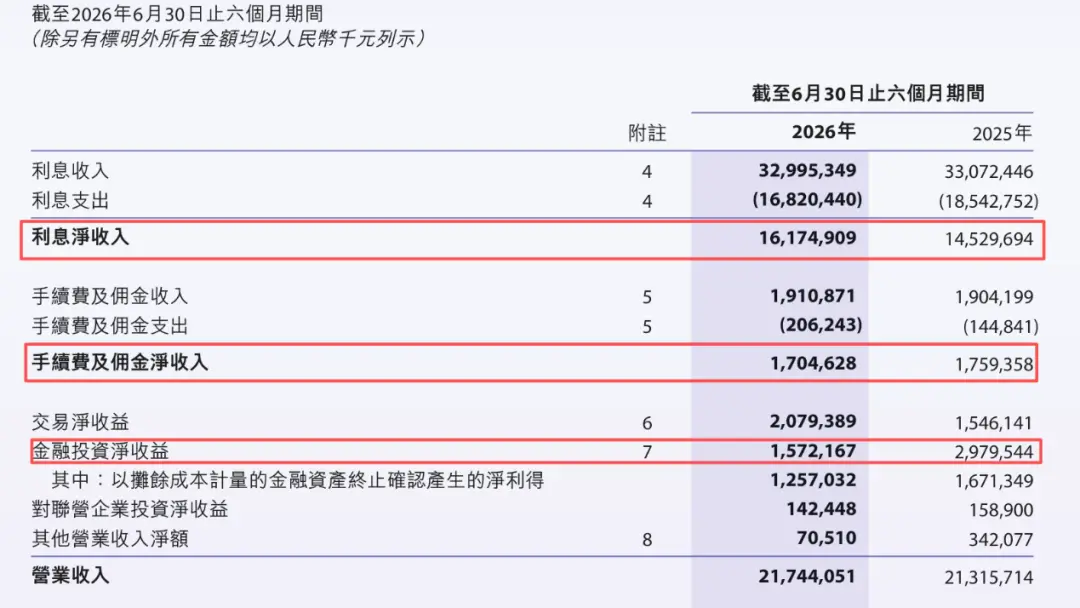Select the 手續費及佣金淨收入 row label
This screenshot has height=608, width=1080.
tap(119, 362)
